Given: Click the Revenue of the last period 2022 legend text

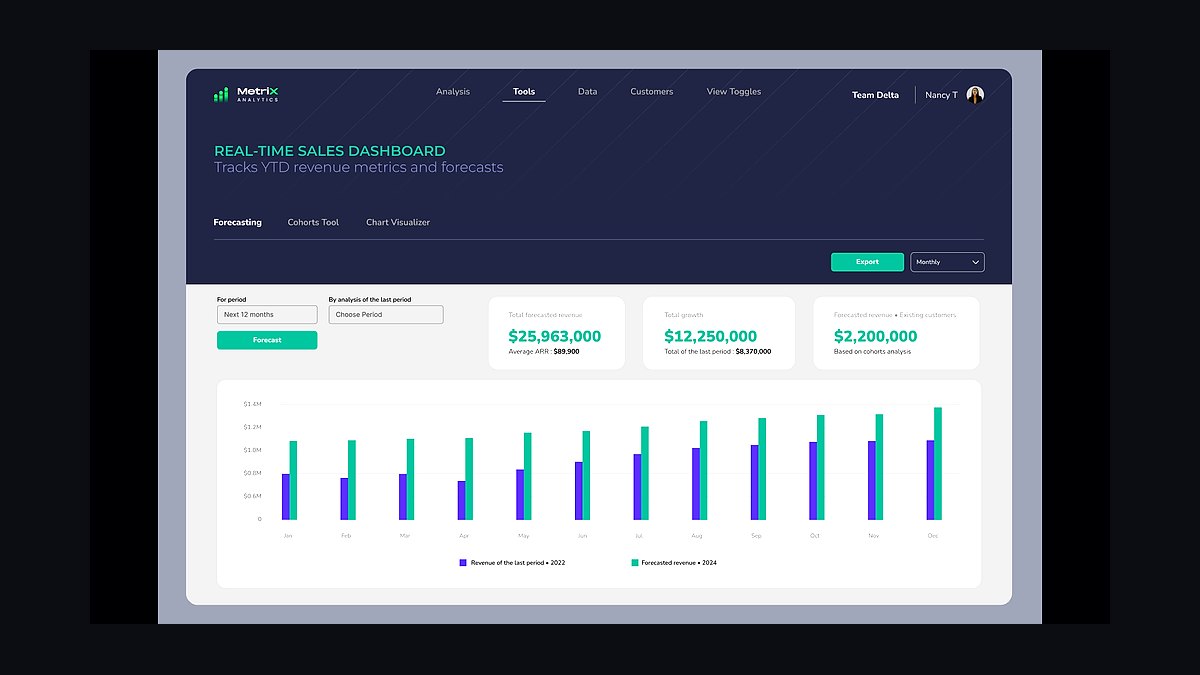Looking at the screenshot, I should click(518, 563).
